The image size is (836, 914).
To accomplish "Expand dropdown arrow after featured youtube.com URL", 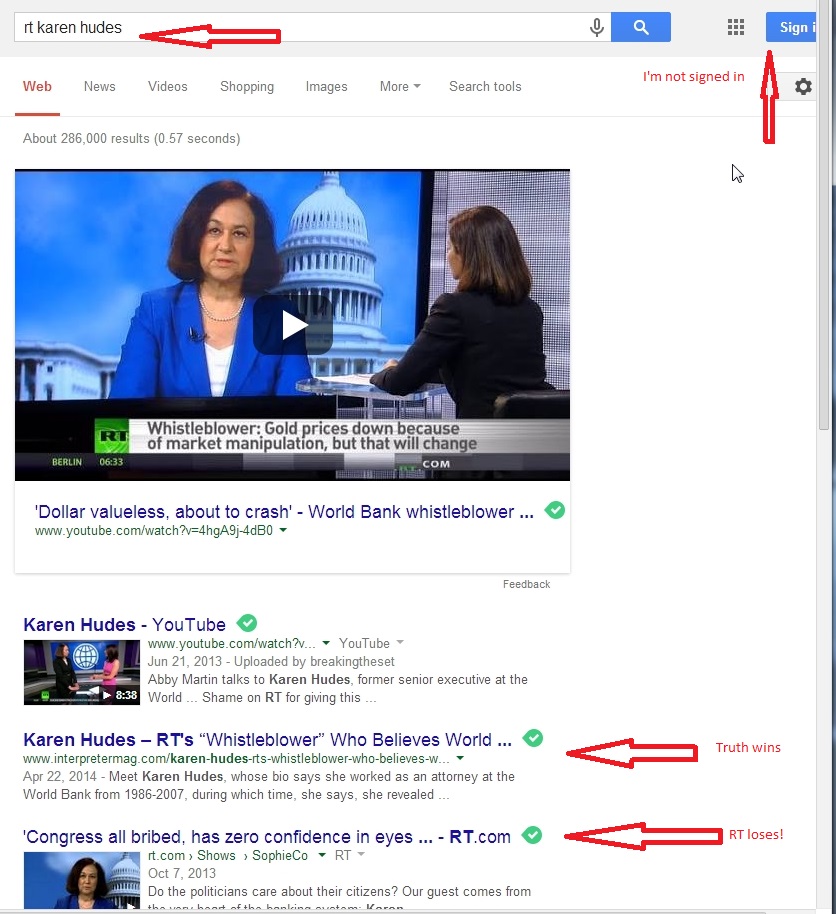I will tap(284, 531).
